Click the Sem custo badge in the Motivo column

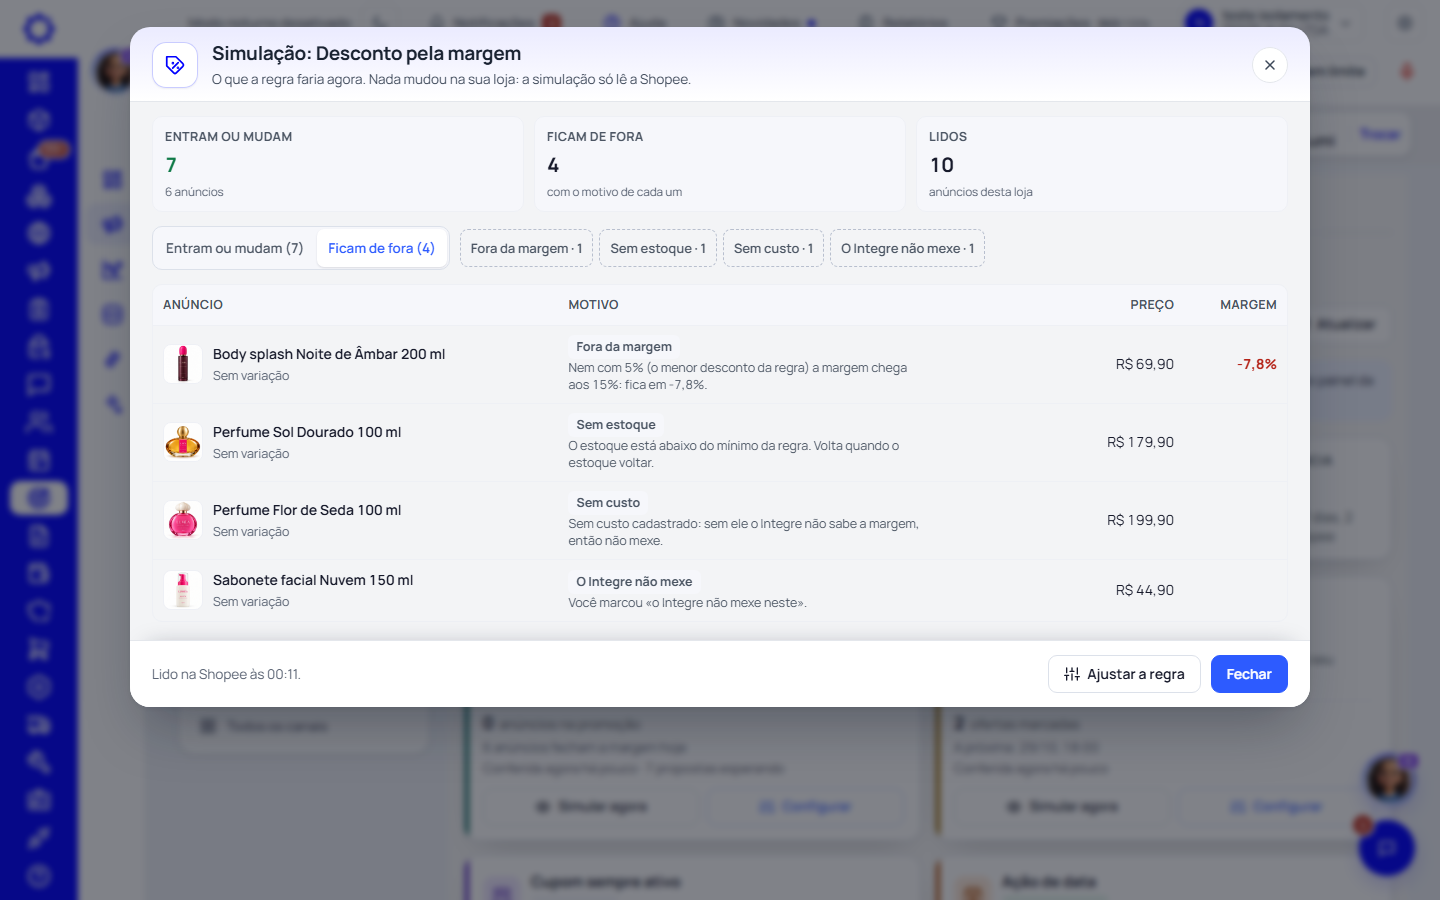click(x=608, y=503)
